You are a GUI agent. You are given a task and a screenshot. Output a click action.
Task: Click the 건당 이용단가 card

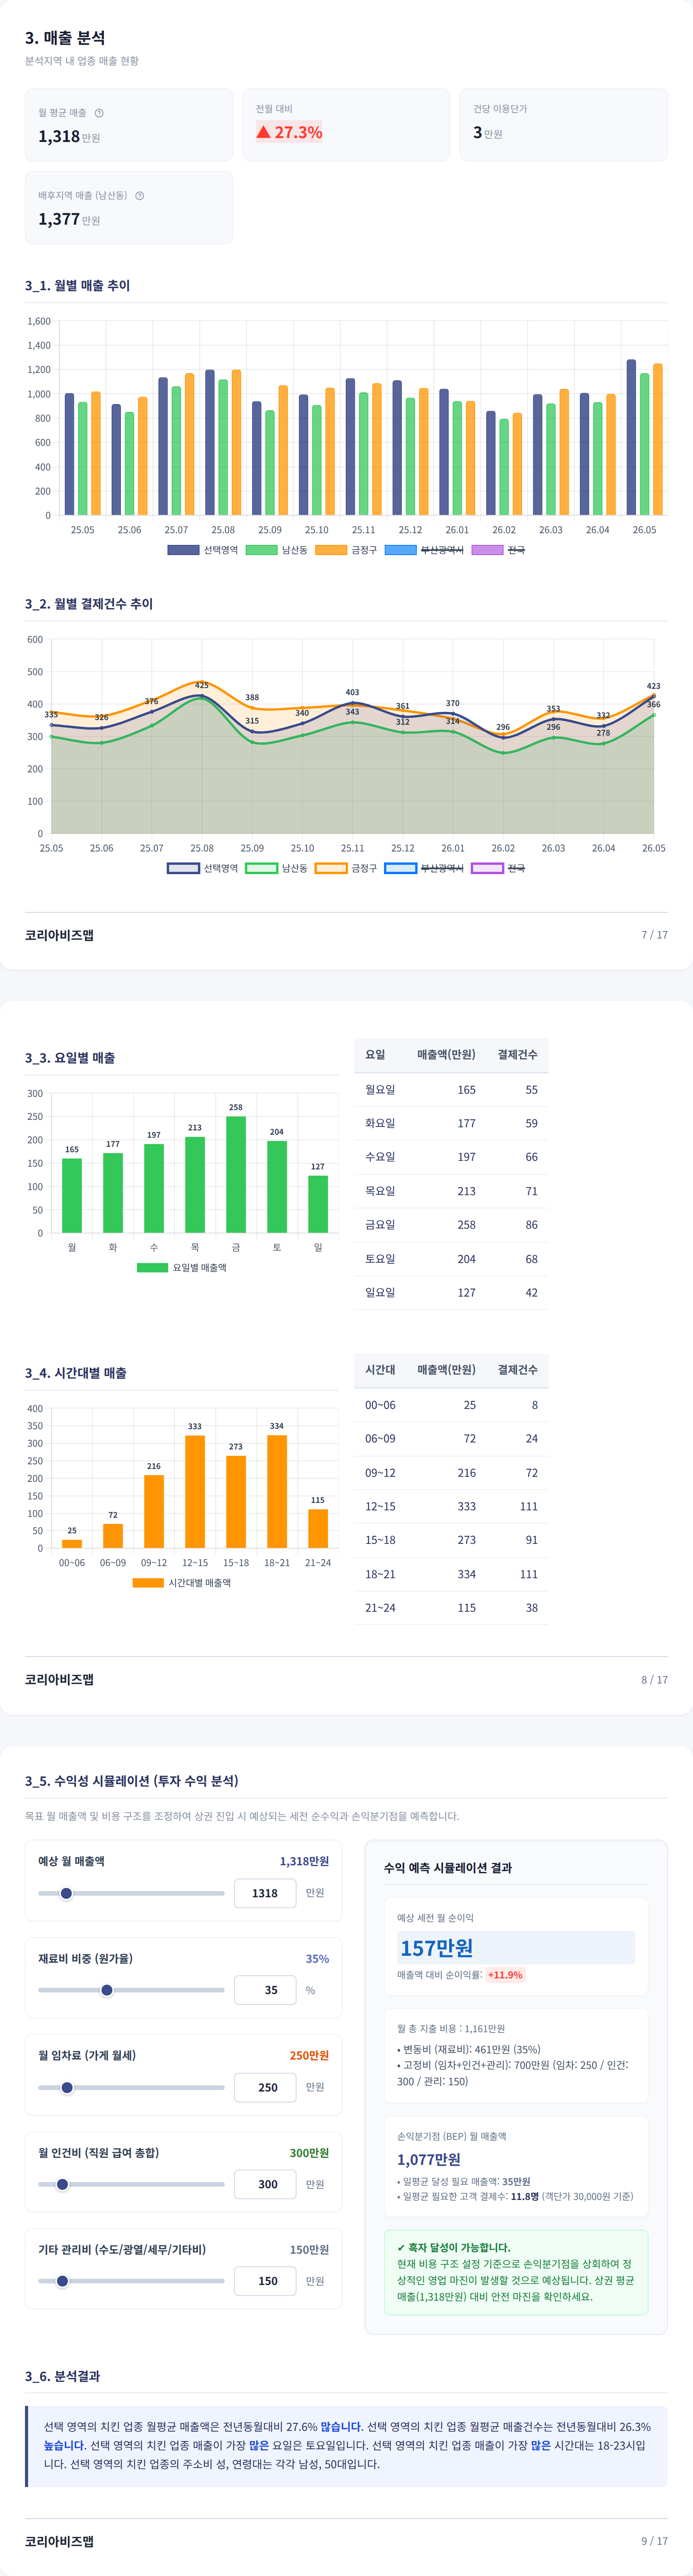(x=564, y=125)
